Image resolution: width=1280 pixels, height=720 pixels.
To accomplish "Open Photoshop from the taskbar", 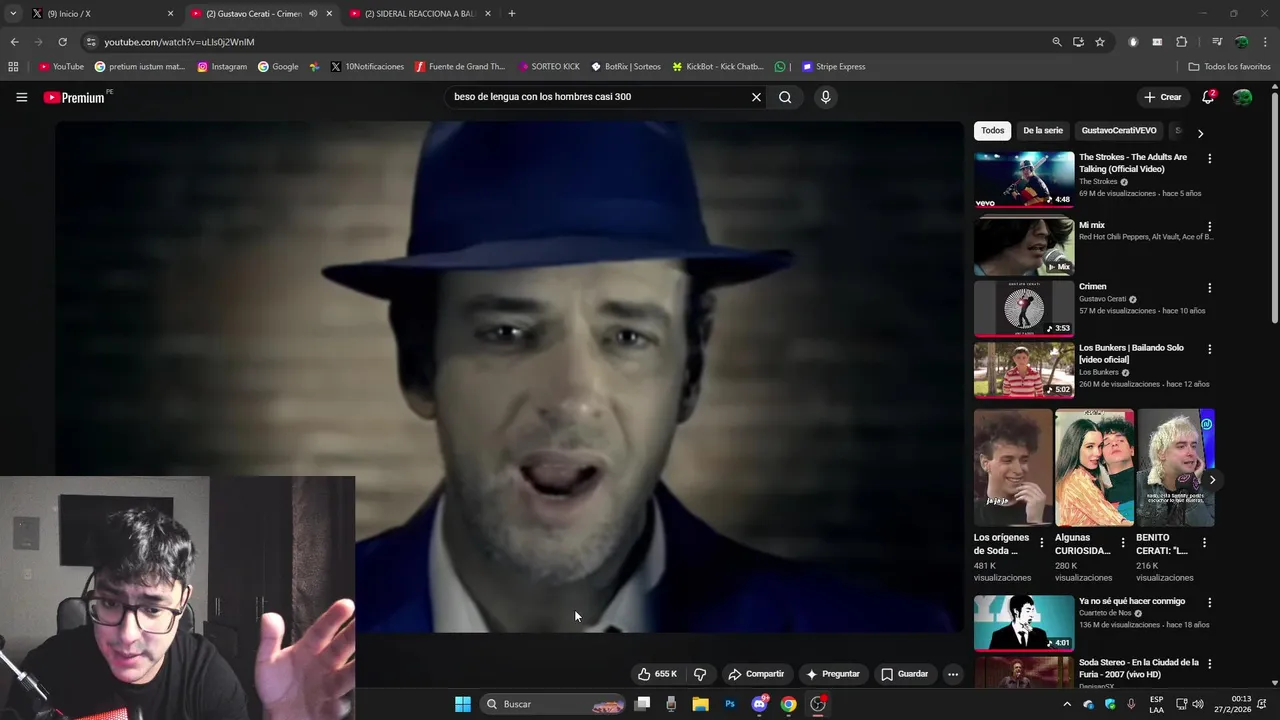I will [x=730, y=704].
